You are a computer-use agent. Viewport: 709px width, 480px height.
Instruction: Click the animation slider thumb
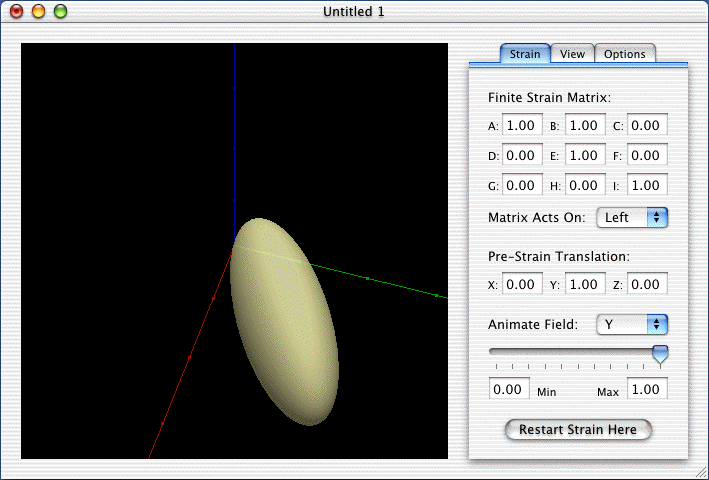point(660,354)
